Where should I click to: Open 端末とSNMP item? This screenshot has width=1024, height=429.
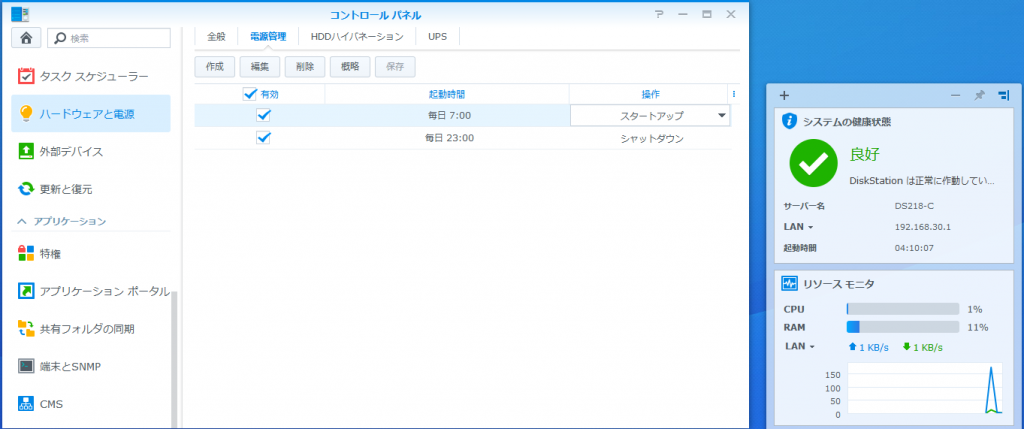click(x=91, y=366)
